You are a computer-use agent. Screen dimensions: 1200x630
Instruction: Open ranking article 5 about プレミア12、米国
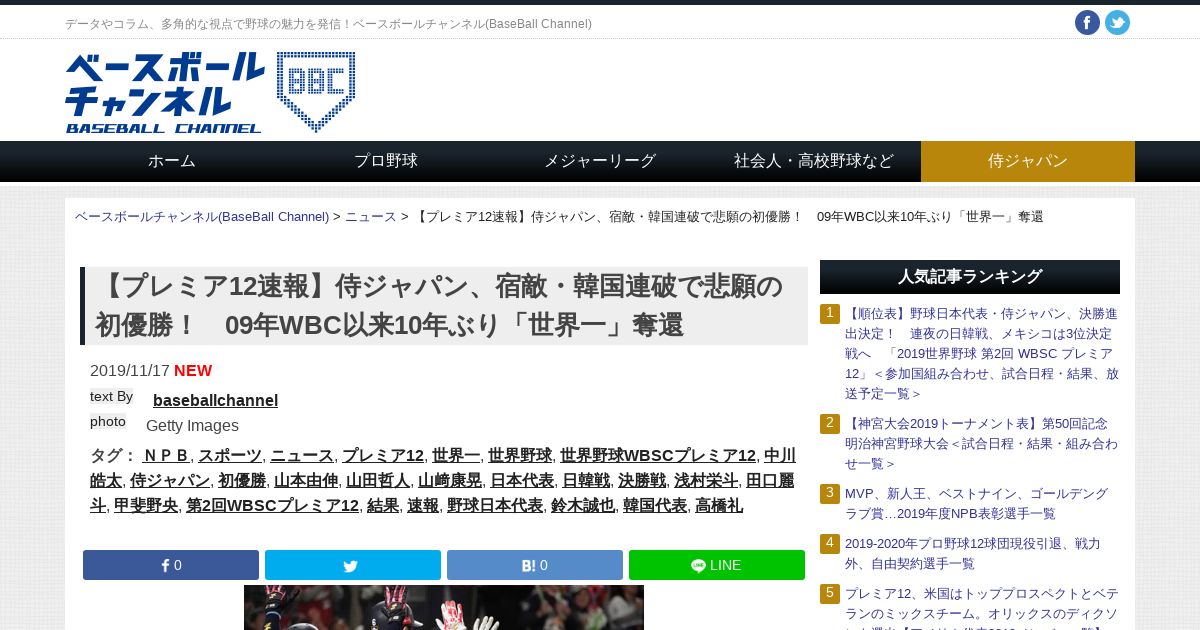click(x=982, y=607)
